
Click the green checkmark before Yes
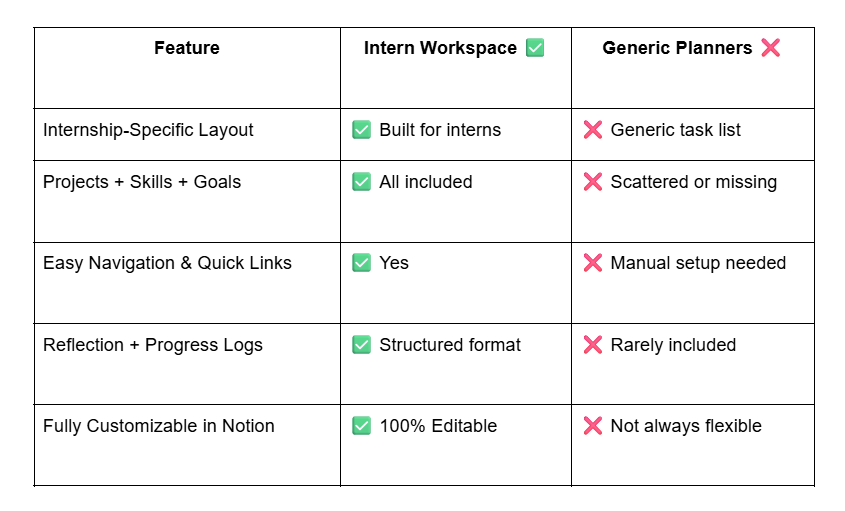(x=362, y=263)
